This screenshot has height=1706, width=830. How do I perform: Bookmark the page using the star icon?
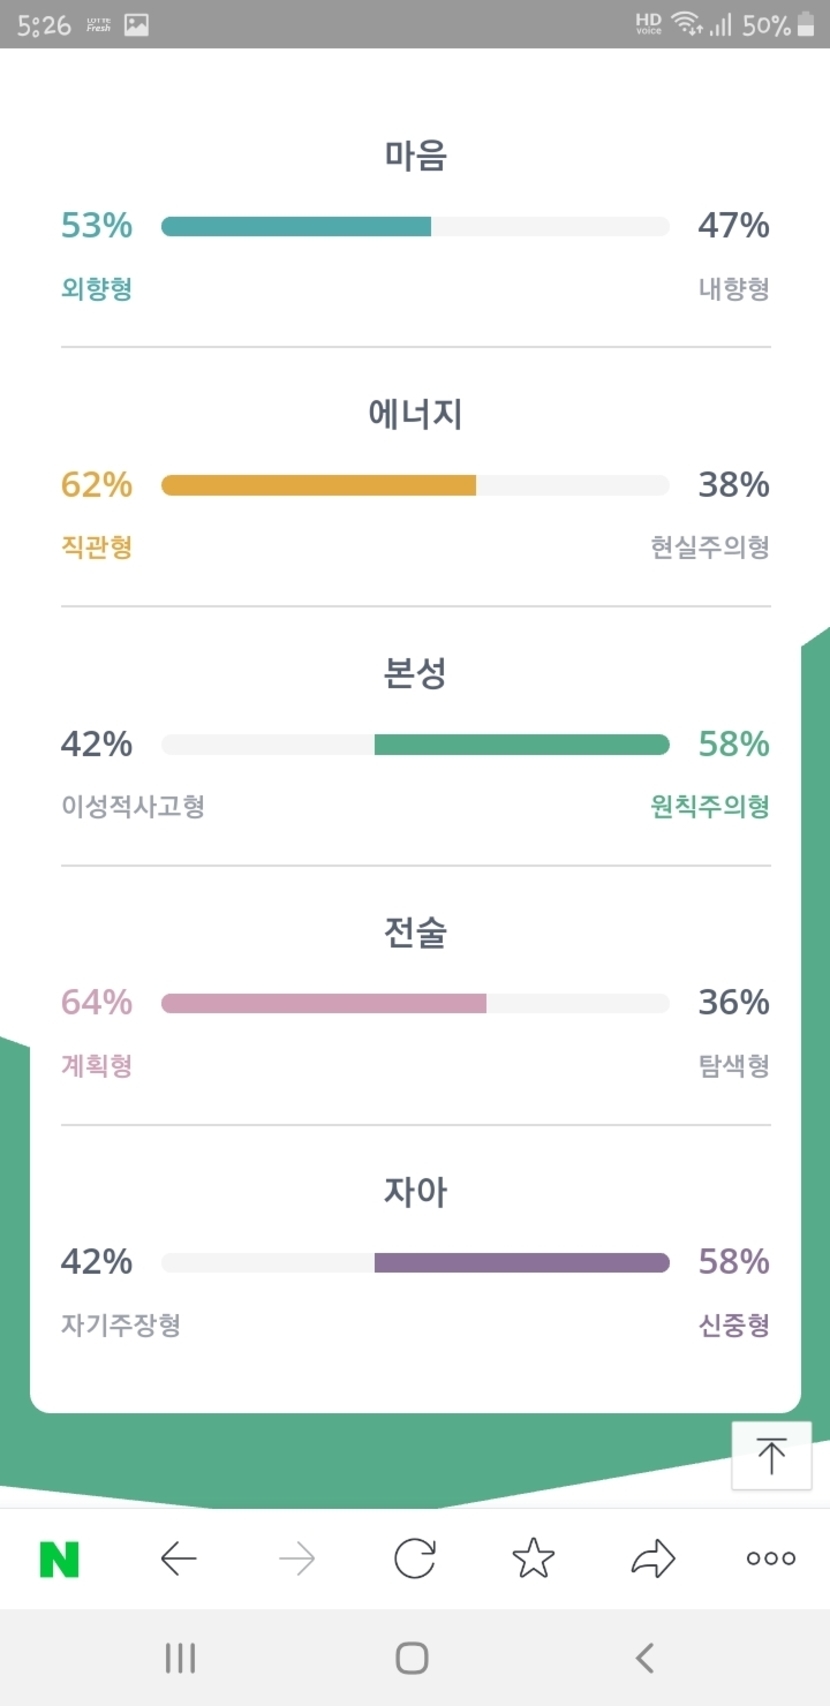[x=533, y=1558]
